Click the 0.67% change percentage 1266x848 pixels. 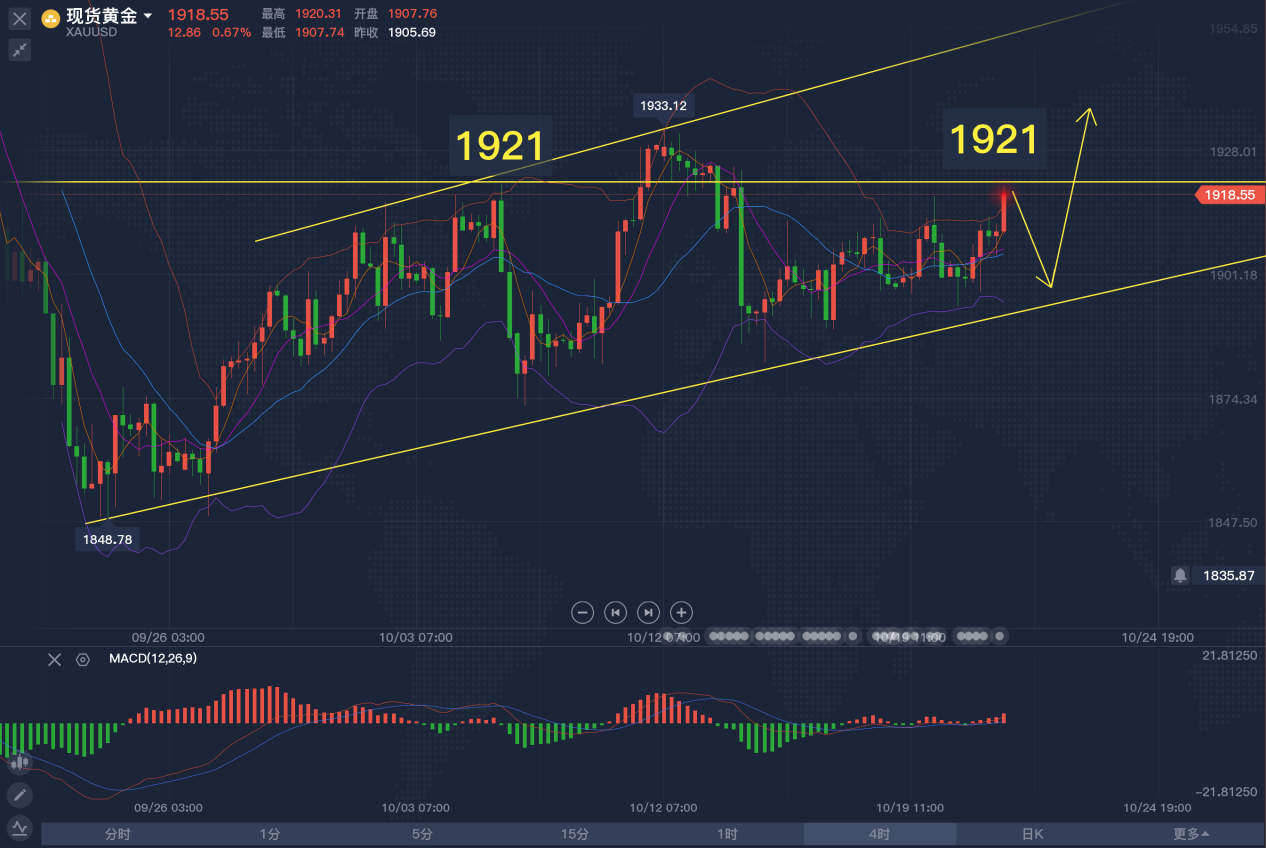pyautogui.click(x=231, y=32)
